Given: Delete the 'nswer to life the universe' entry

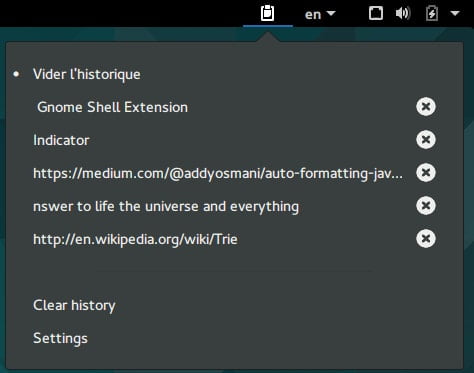Looking at the screenshot, I should [426, 205].
